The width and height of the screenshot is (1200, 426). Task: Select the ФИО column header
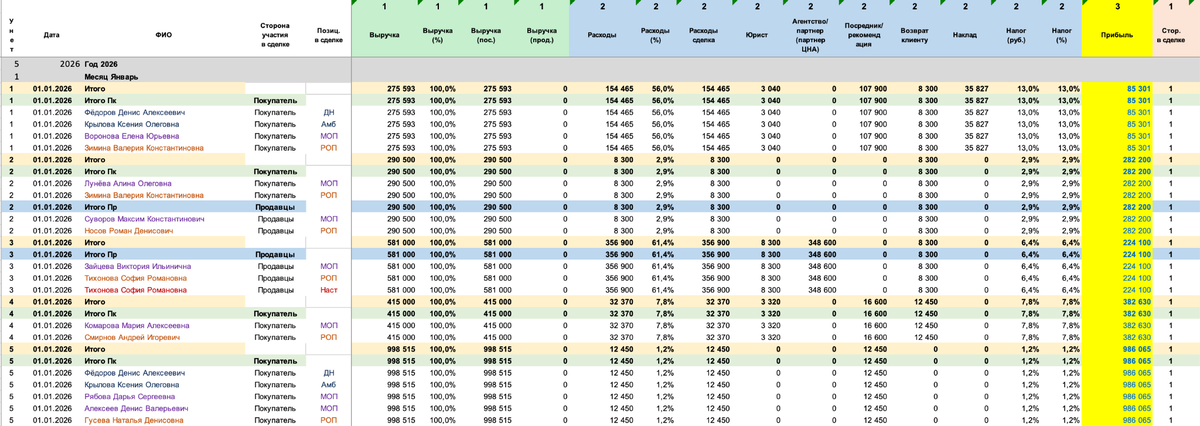pos(164,34)
